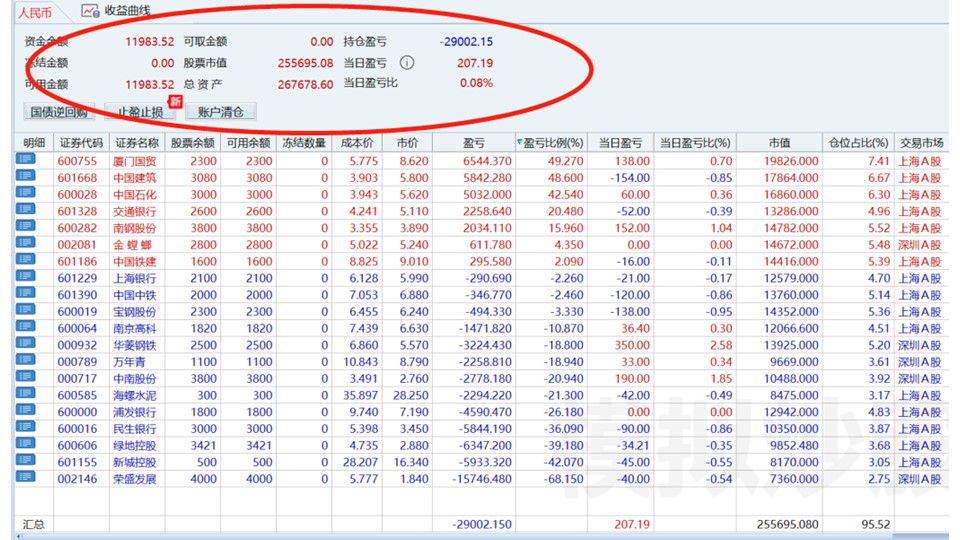Open detail icon for 万年青 row

26,360
